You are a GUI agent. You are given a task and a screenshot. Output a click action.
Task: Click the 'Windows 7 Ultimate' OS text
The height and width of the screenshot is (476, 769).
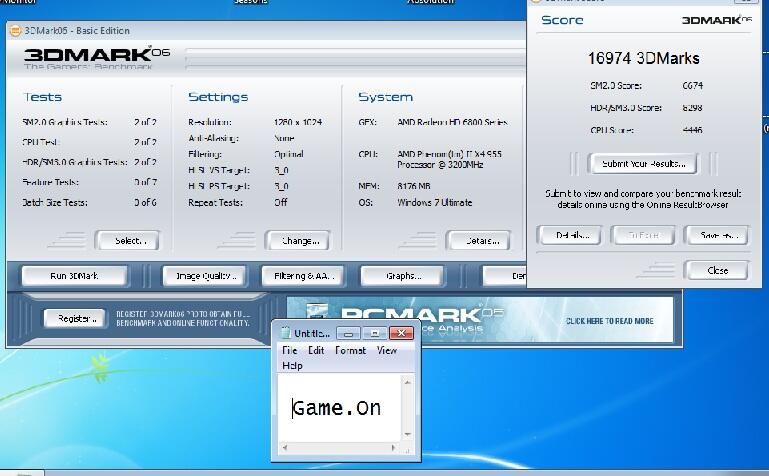click(x=435, y=202)
